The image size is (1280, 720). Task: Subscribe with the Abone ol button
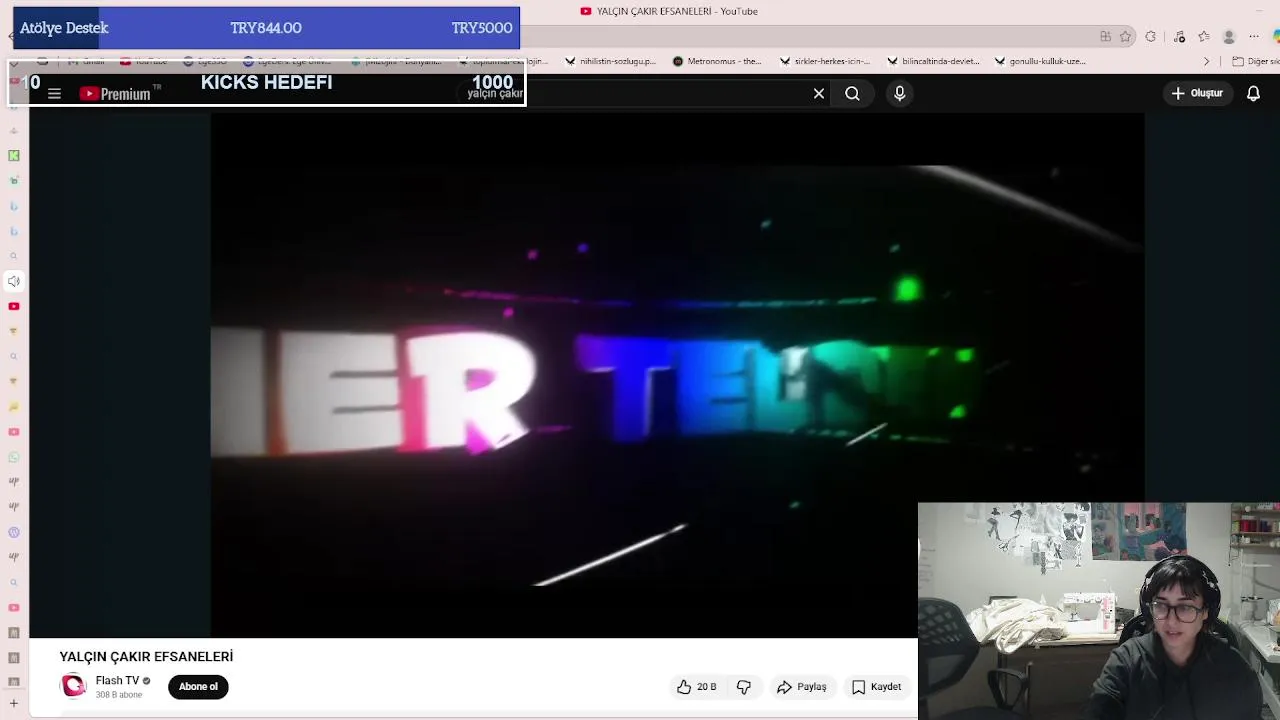coord(198,687)
